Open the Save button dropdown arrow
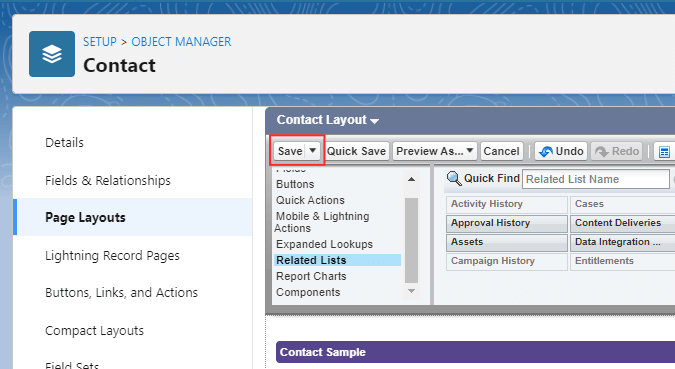675x369 pixels. [313, 151]
